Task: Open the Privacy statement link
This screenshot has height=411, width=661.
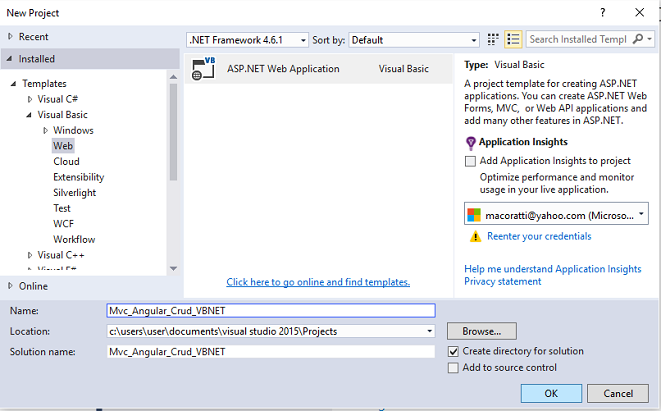Action: [x=502, y=281]
